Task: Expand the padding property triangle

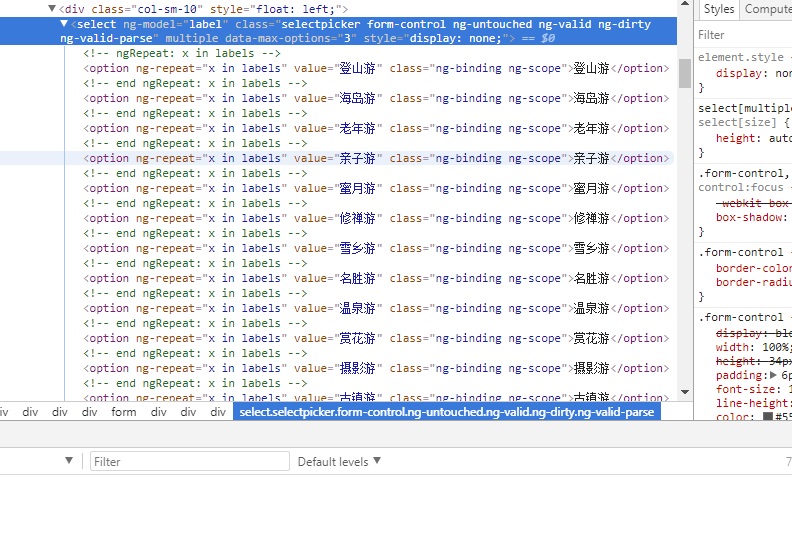Action: [773, 375]
